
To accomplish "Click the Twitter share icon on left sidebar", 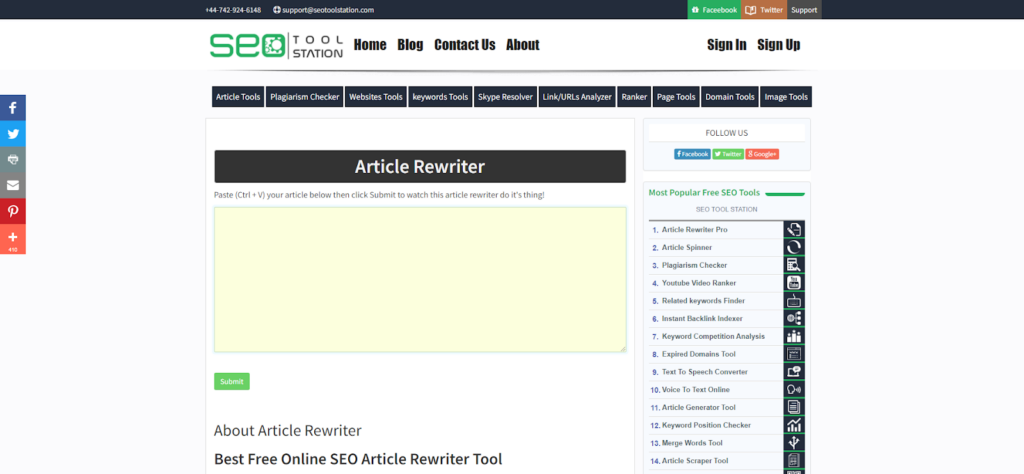I will [13, 134].
